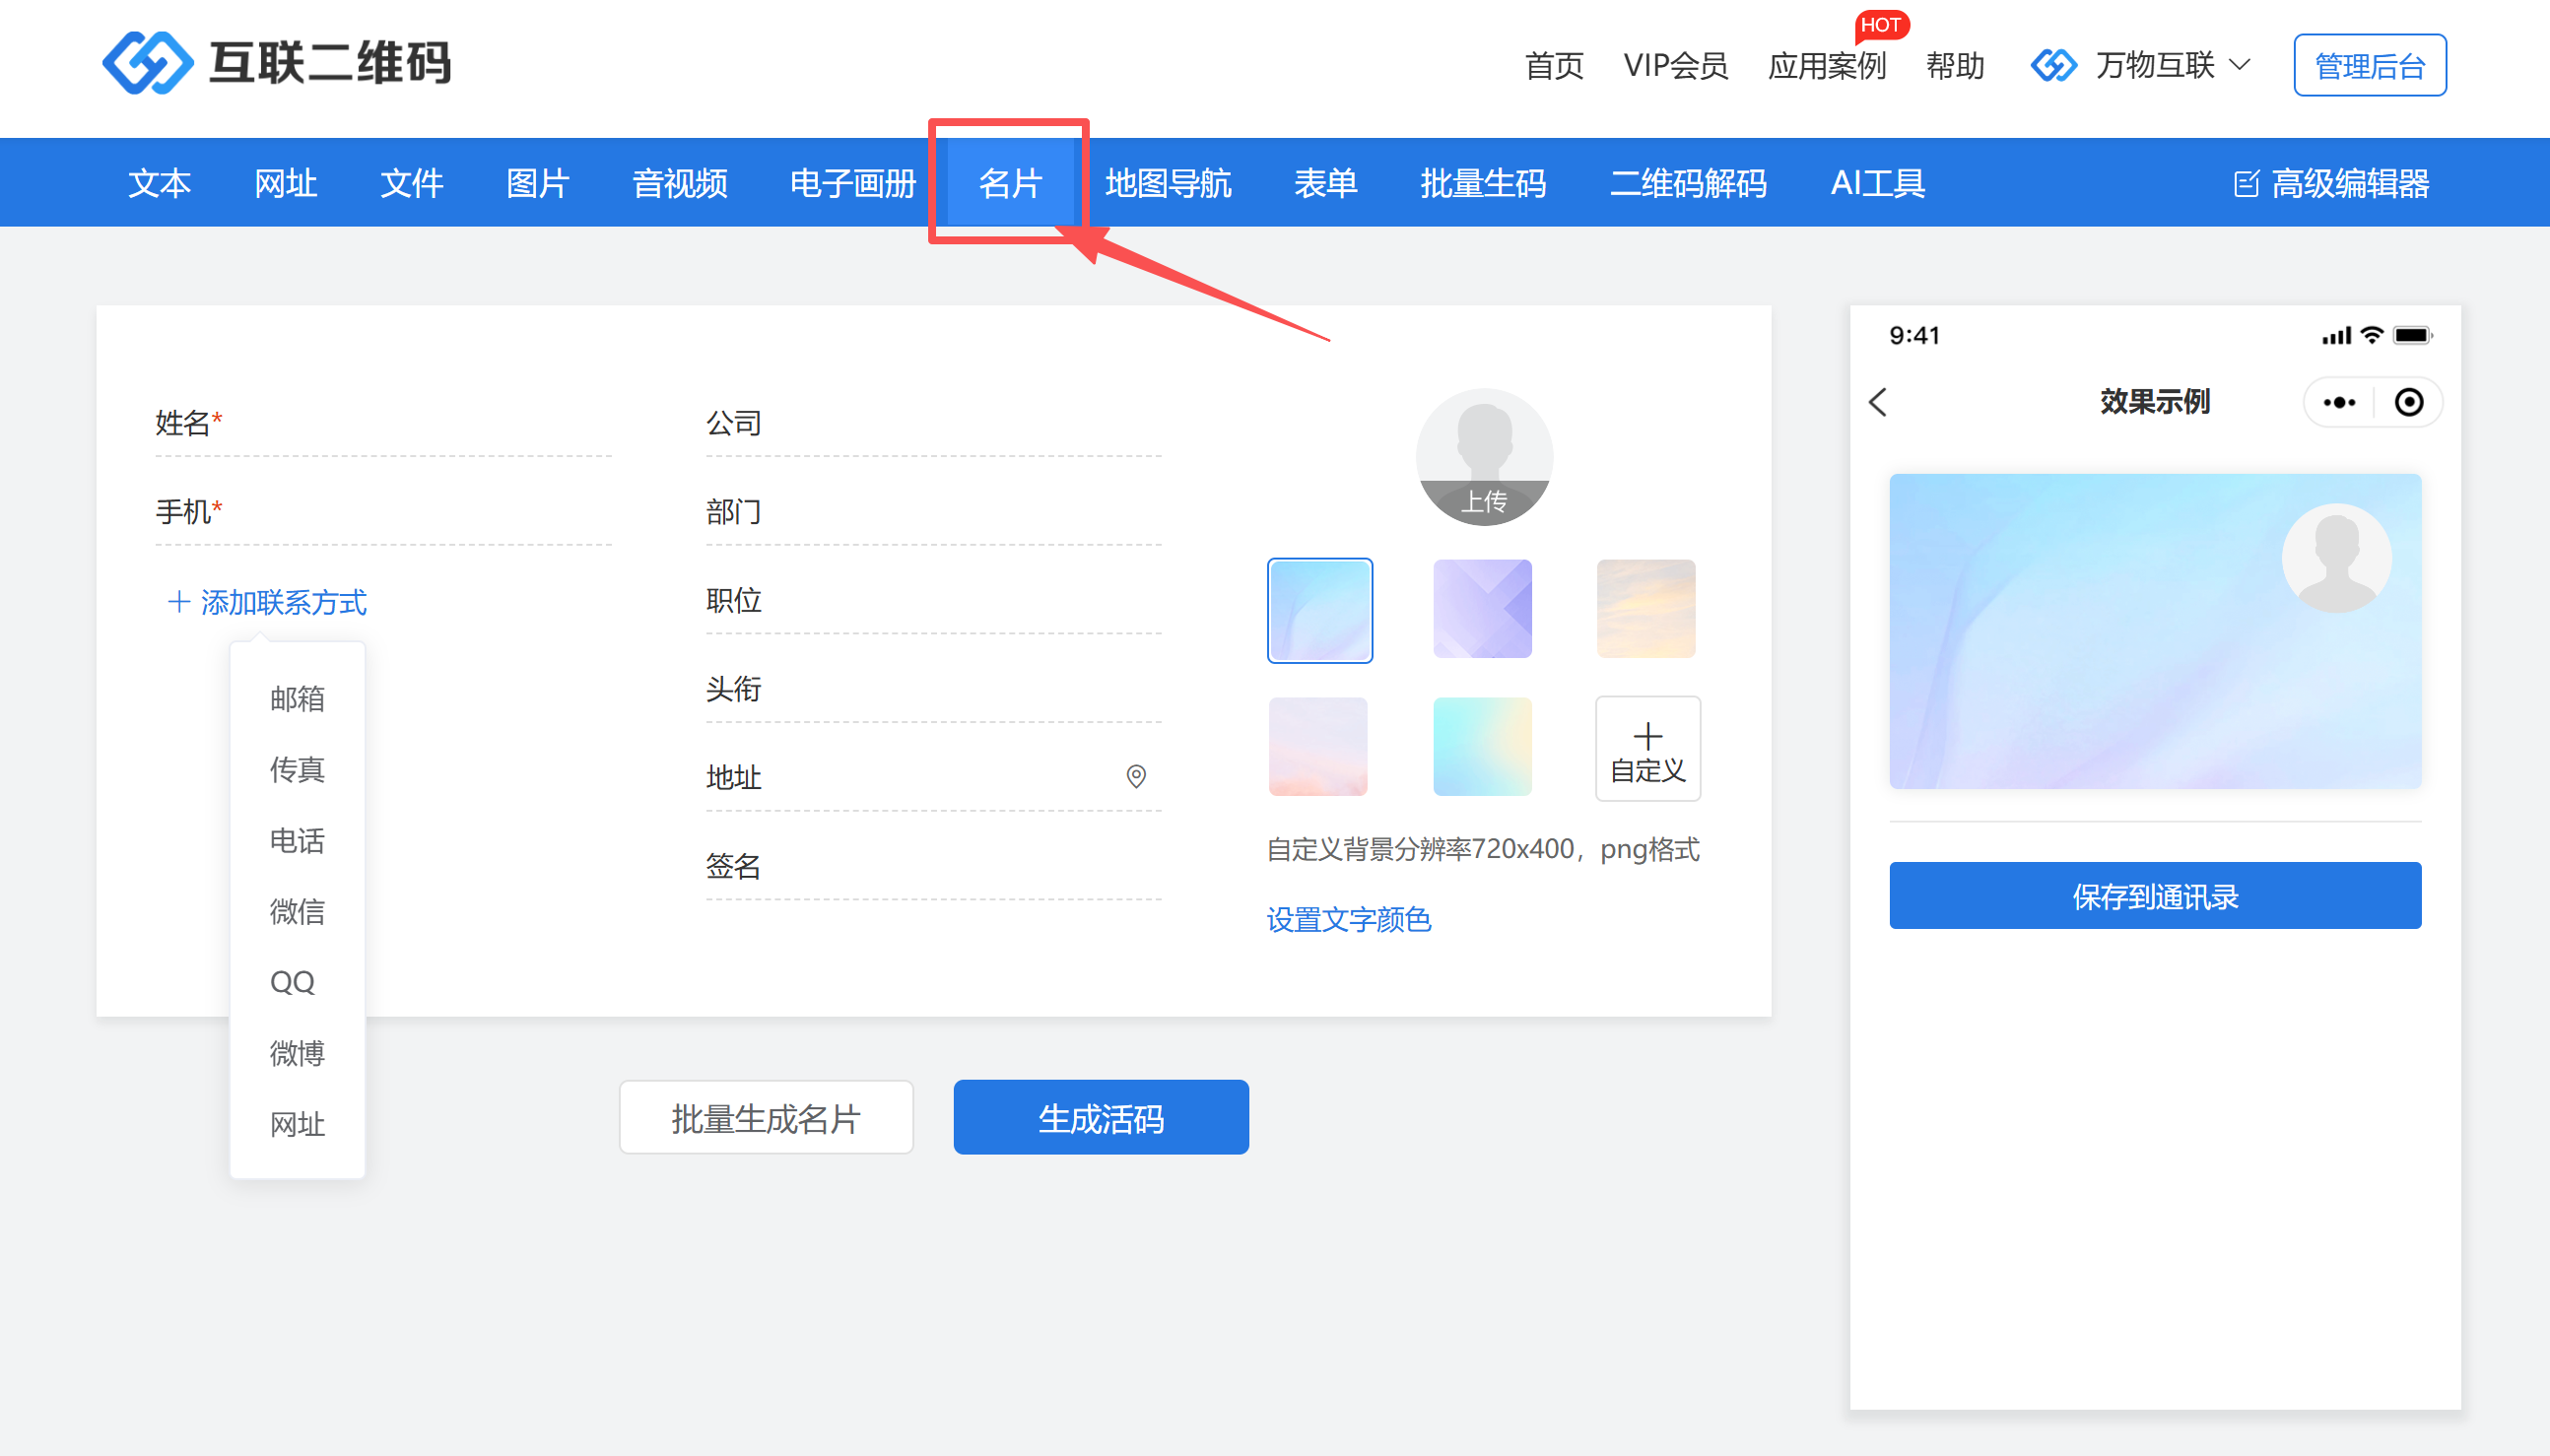Click the 设置文字颜色 link
Viewport: 2550px width, 1456px height.
click(1348, 919)
